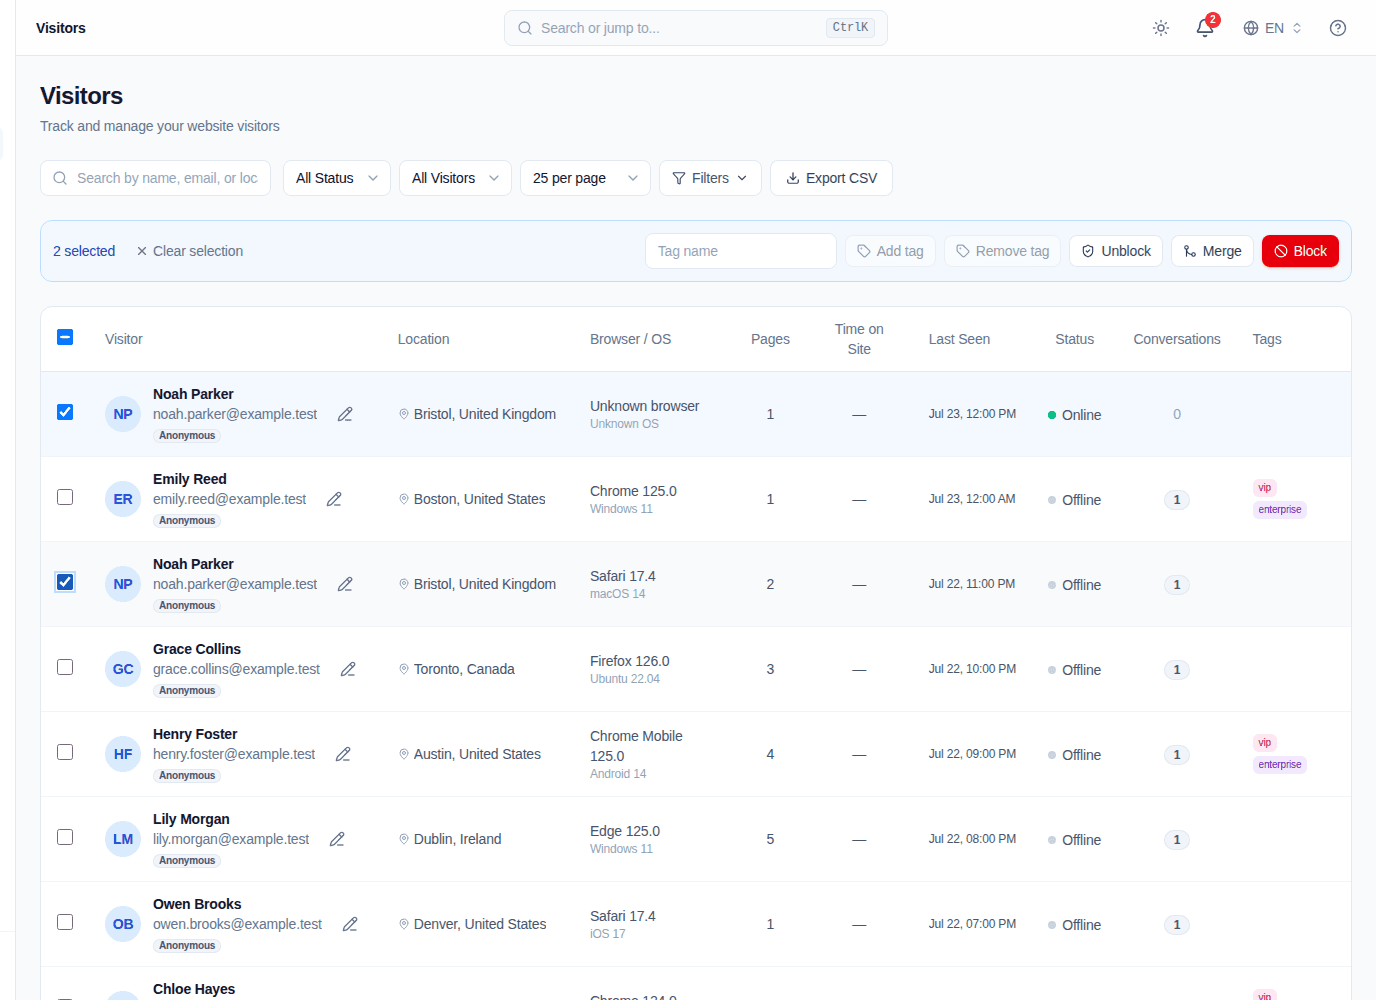The height and width of the screenshot is (1000, 1376).
Task: Click the GC avatar for Grace Collins
Action: (x=123, y=669)
